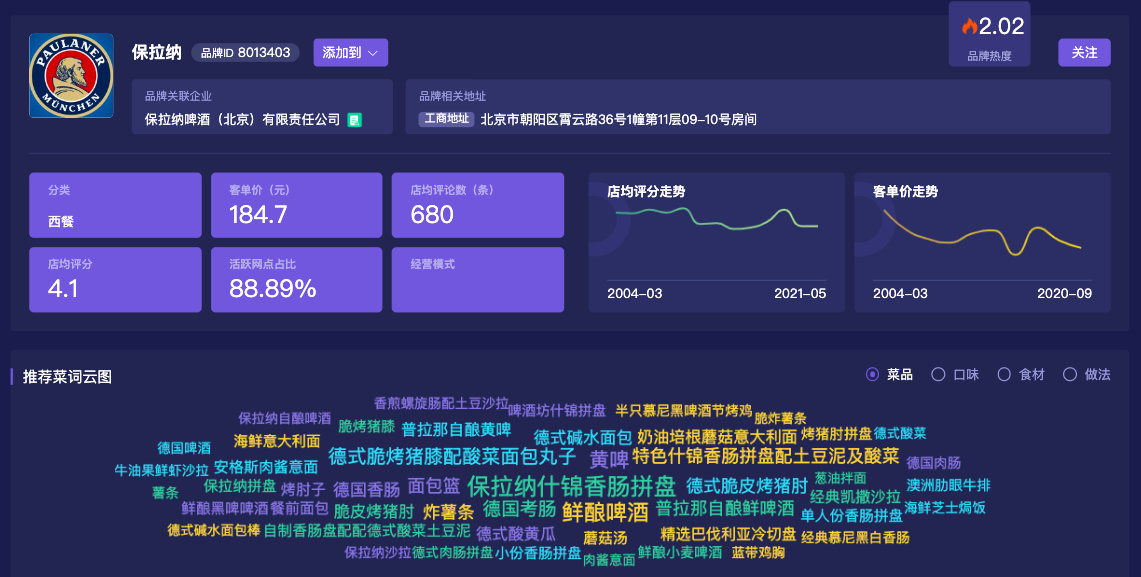1141x577 pixels.
Task: Click the 安格斯肉酱意面 word
Action: (266, 466)
